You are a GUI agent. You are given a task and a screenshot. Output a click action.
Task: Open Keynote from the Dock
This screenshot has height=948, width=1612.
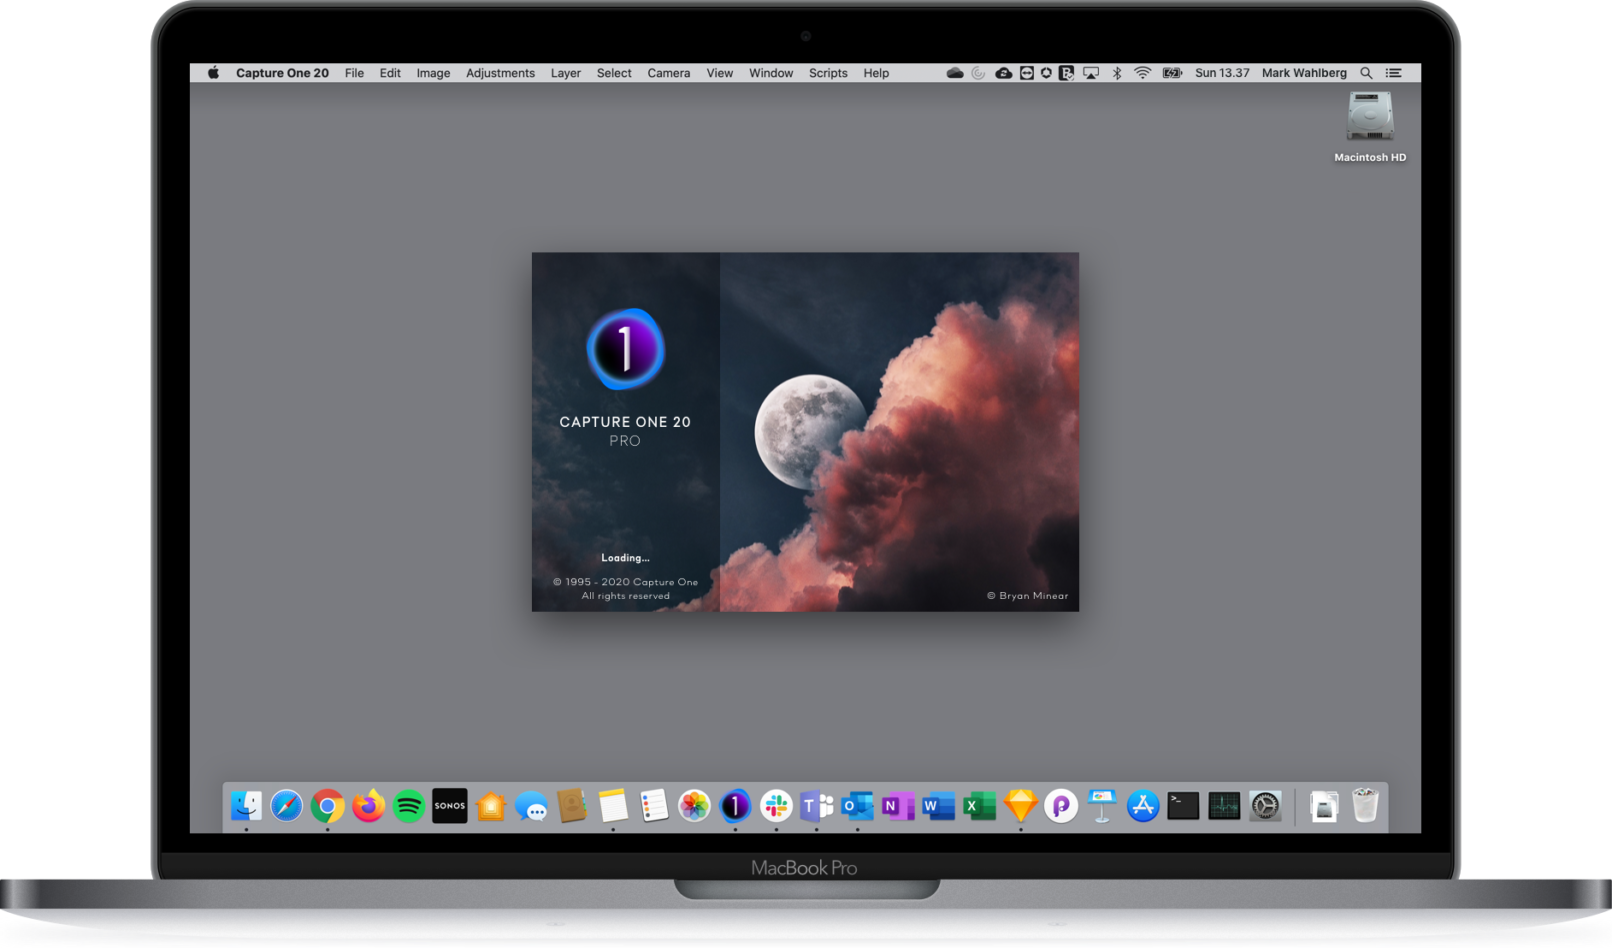(1101, 806)
